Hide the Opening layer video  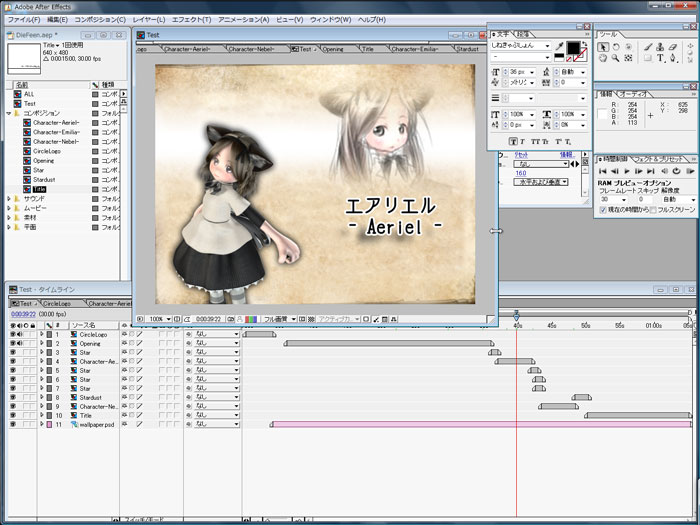pyautogui.click(x=12, y=343)
